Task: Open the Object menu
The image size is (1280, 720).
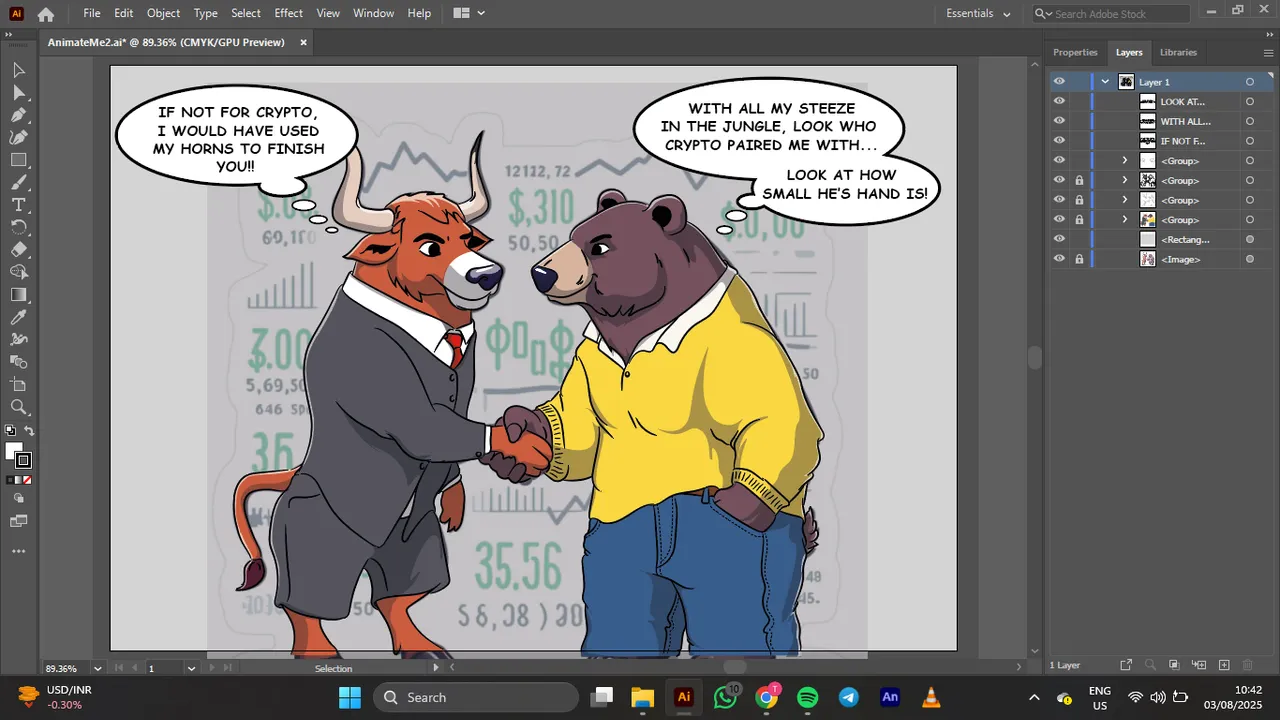Action: (x=163, y=14)
